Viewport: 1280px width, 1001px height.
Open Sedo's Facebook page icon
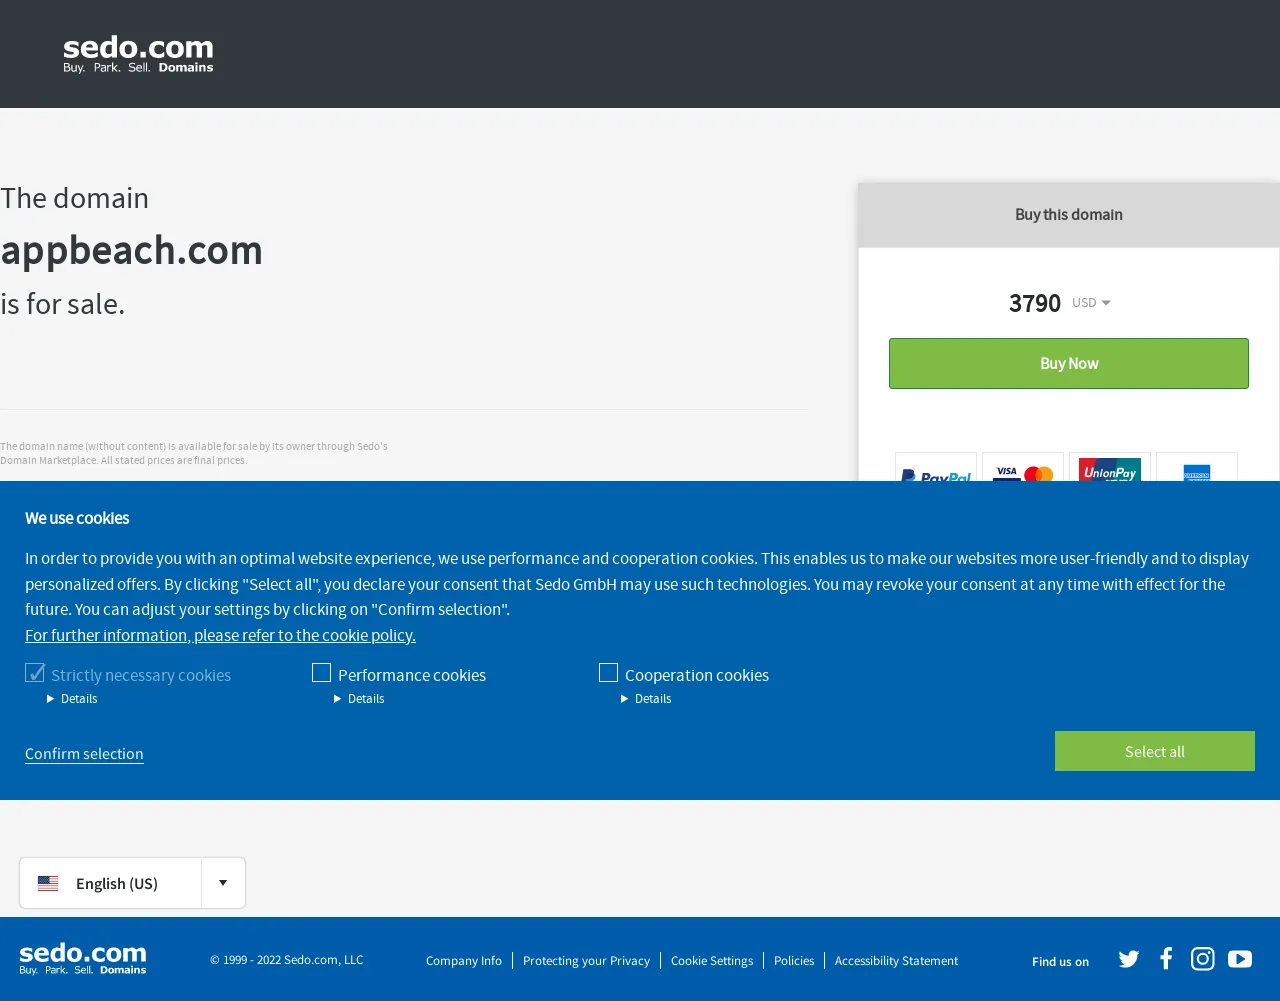point(1166,959)
